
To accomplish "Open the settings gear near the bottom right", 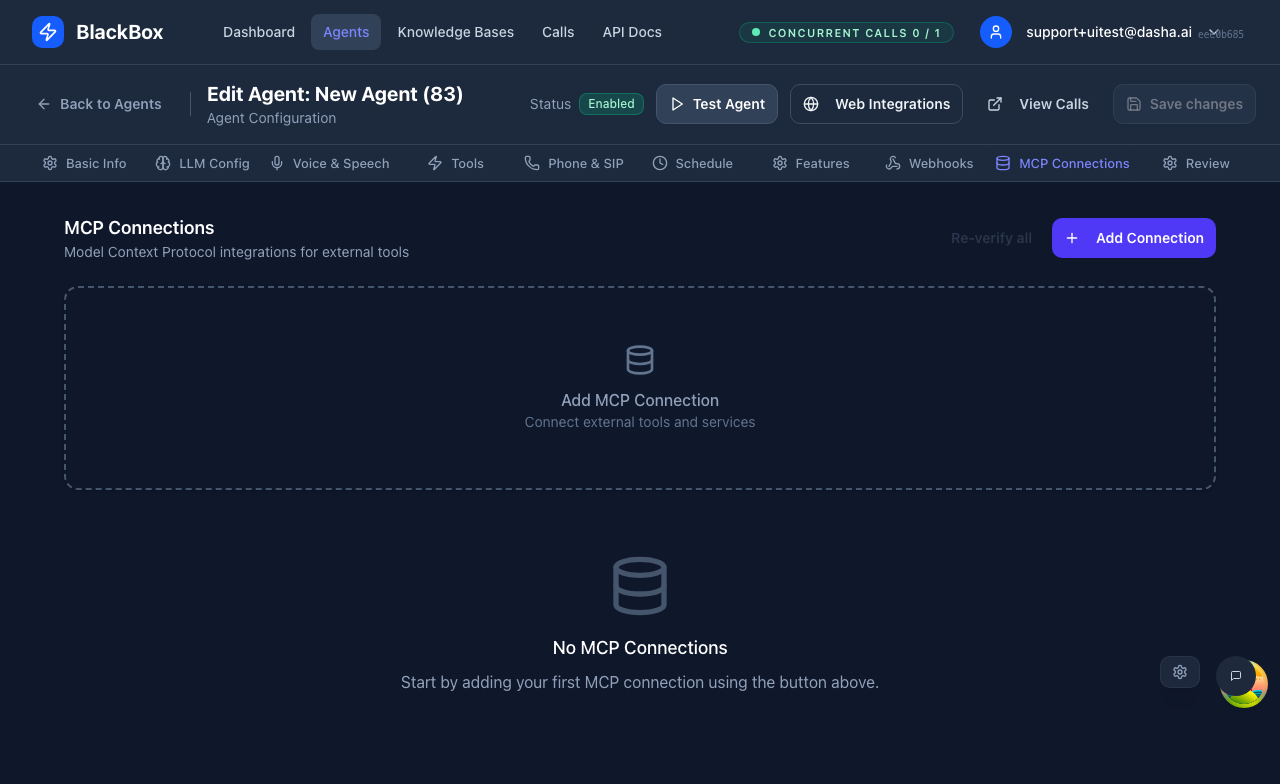I will coord(1179,671).
